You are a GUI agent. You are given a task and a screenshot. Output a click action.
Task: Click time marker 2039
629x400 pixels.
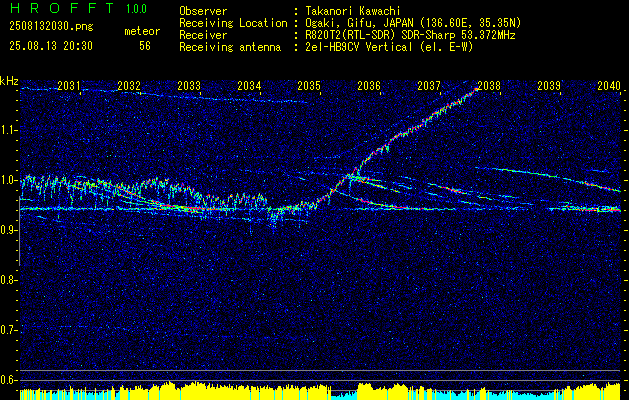pos(549,85)
